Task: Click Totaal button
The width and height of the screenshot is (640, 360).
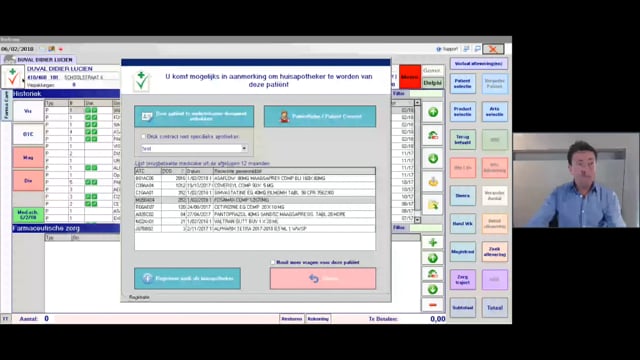Action: (x=495, y=308)
